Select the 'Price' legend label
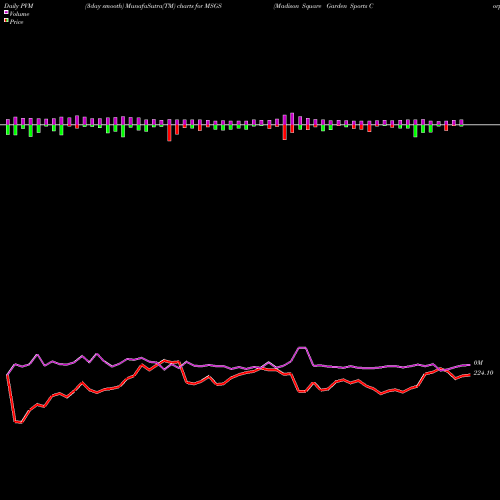The height and width of the screenshot is (500, 500). tap(16, 22)
